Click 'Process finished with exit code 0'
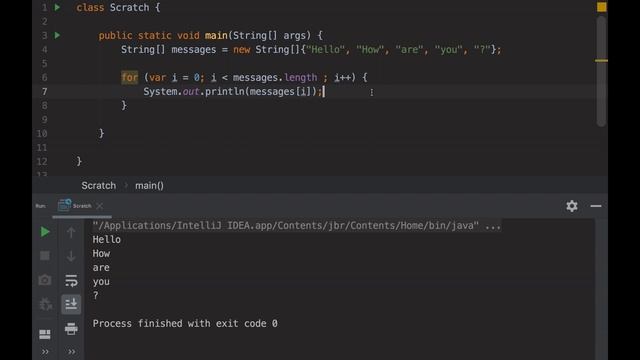 (185, 323)
